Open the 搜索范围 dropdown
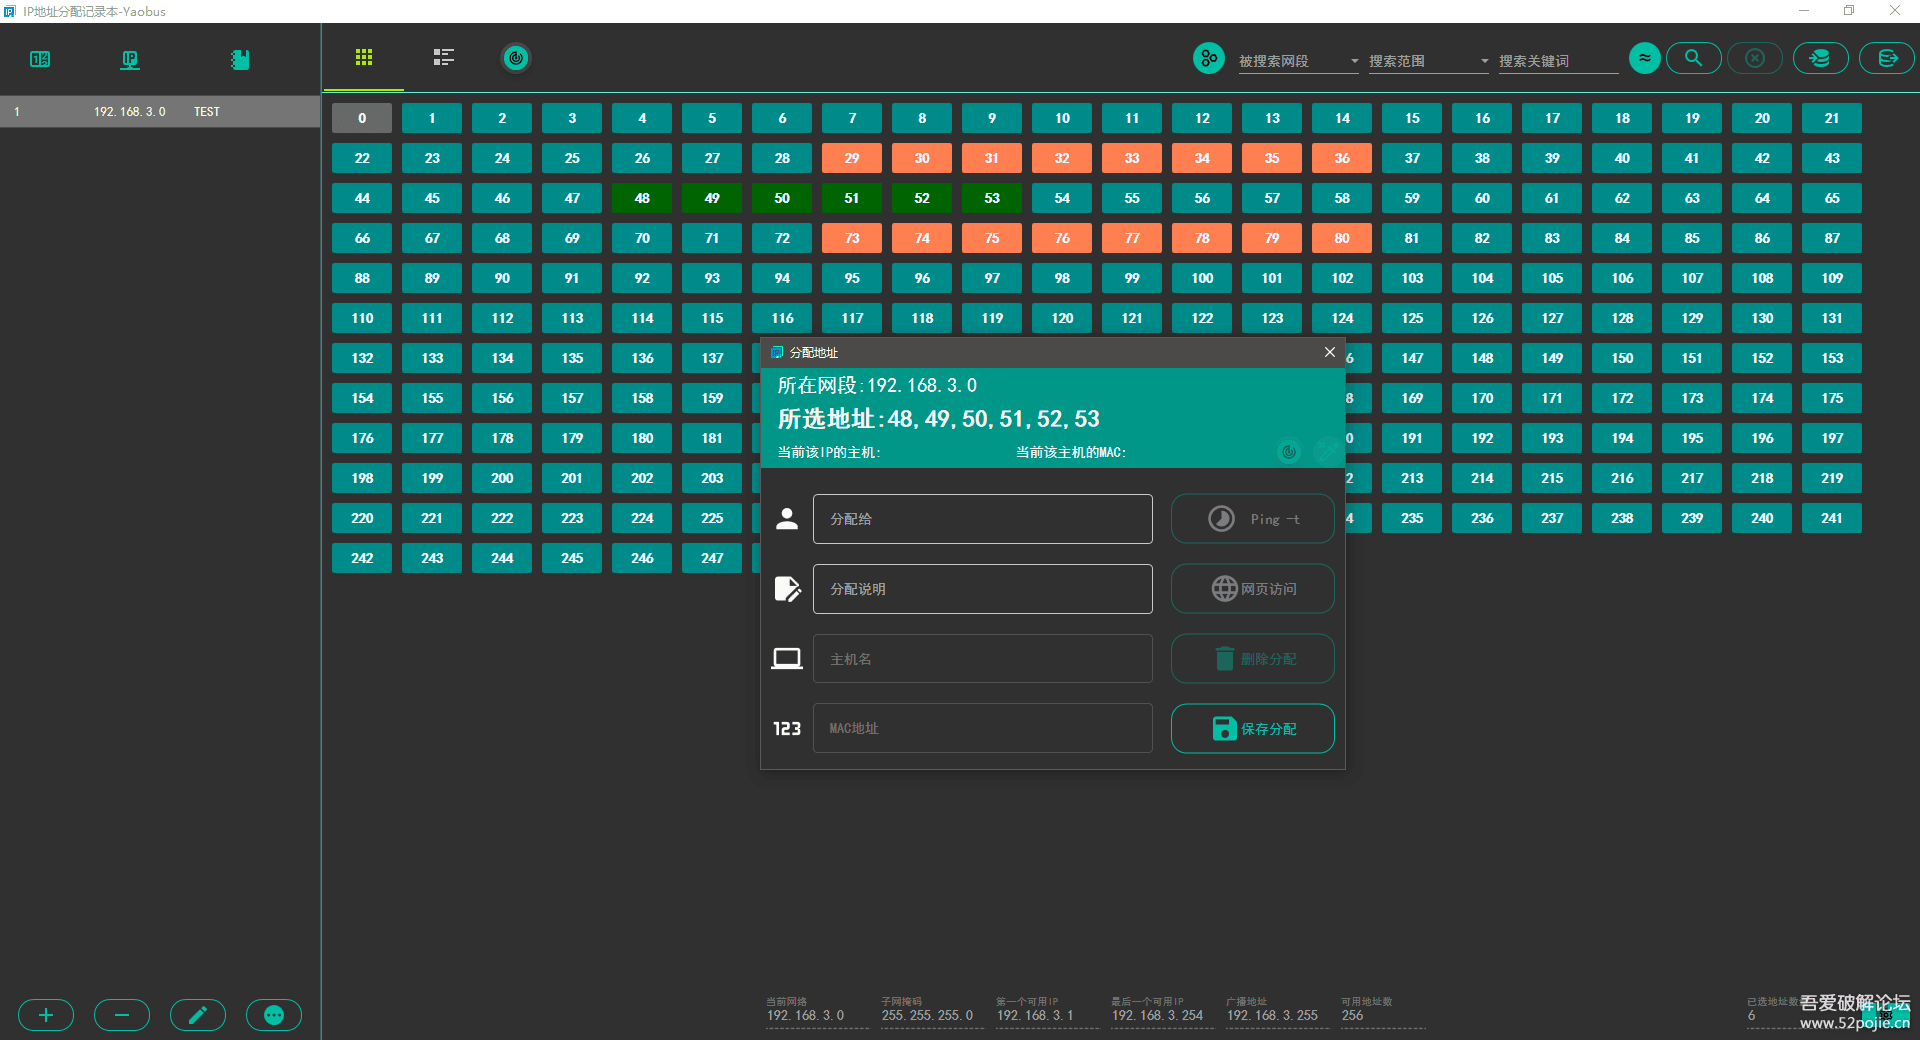 (x=1427, y=61)
